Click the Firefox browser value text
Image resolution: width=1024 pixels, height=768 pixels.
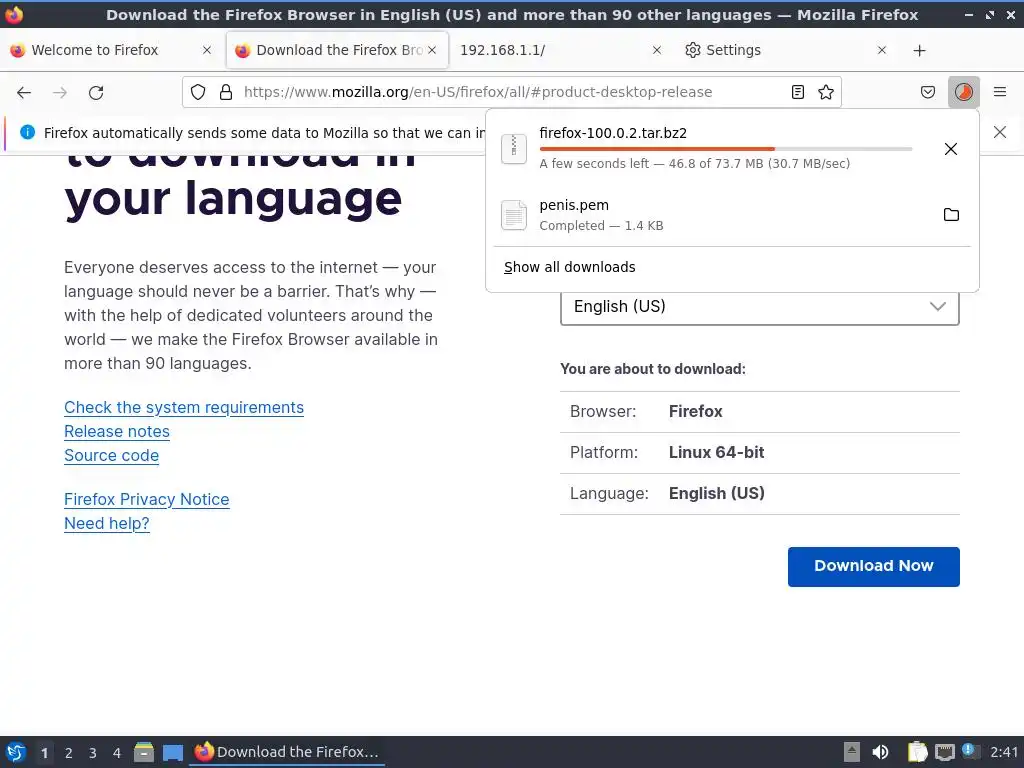695,411
